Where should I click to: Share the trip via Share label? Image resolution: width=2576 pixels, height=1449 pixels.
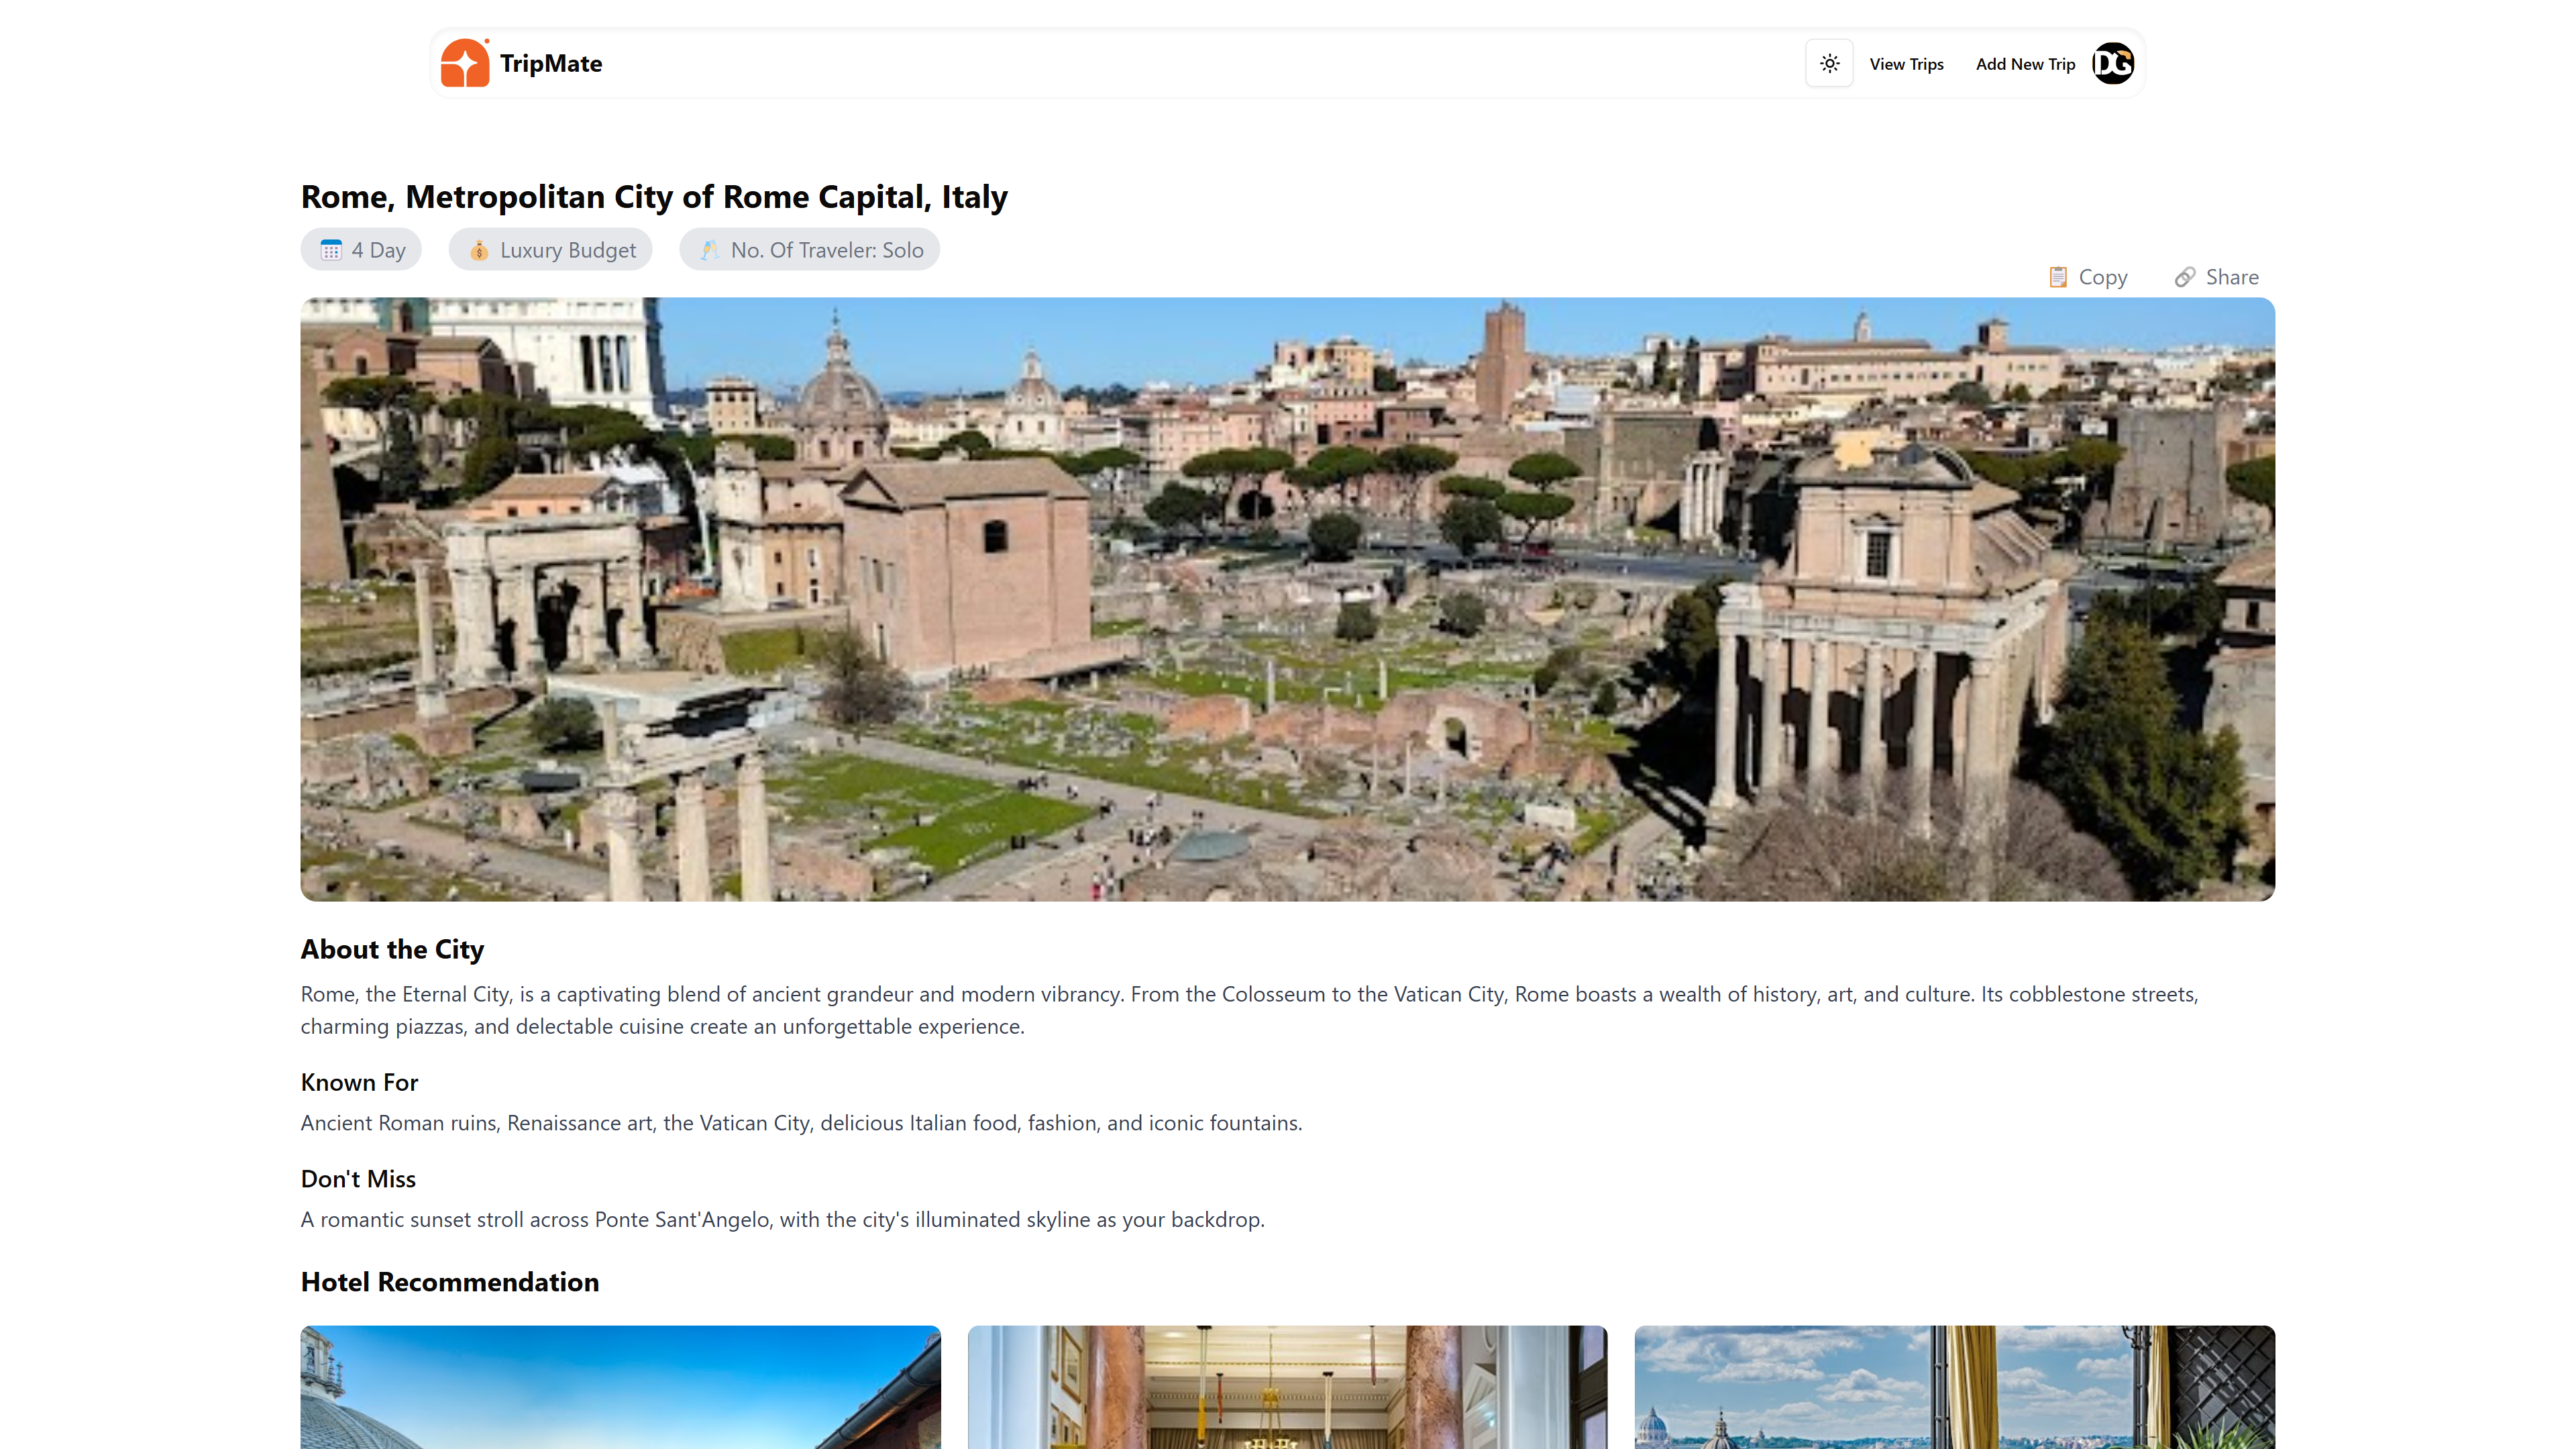coord(2232,277)
